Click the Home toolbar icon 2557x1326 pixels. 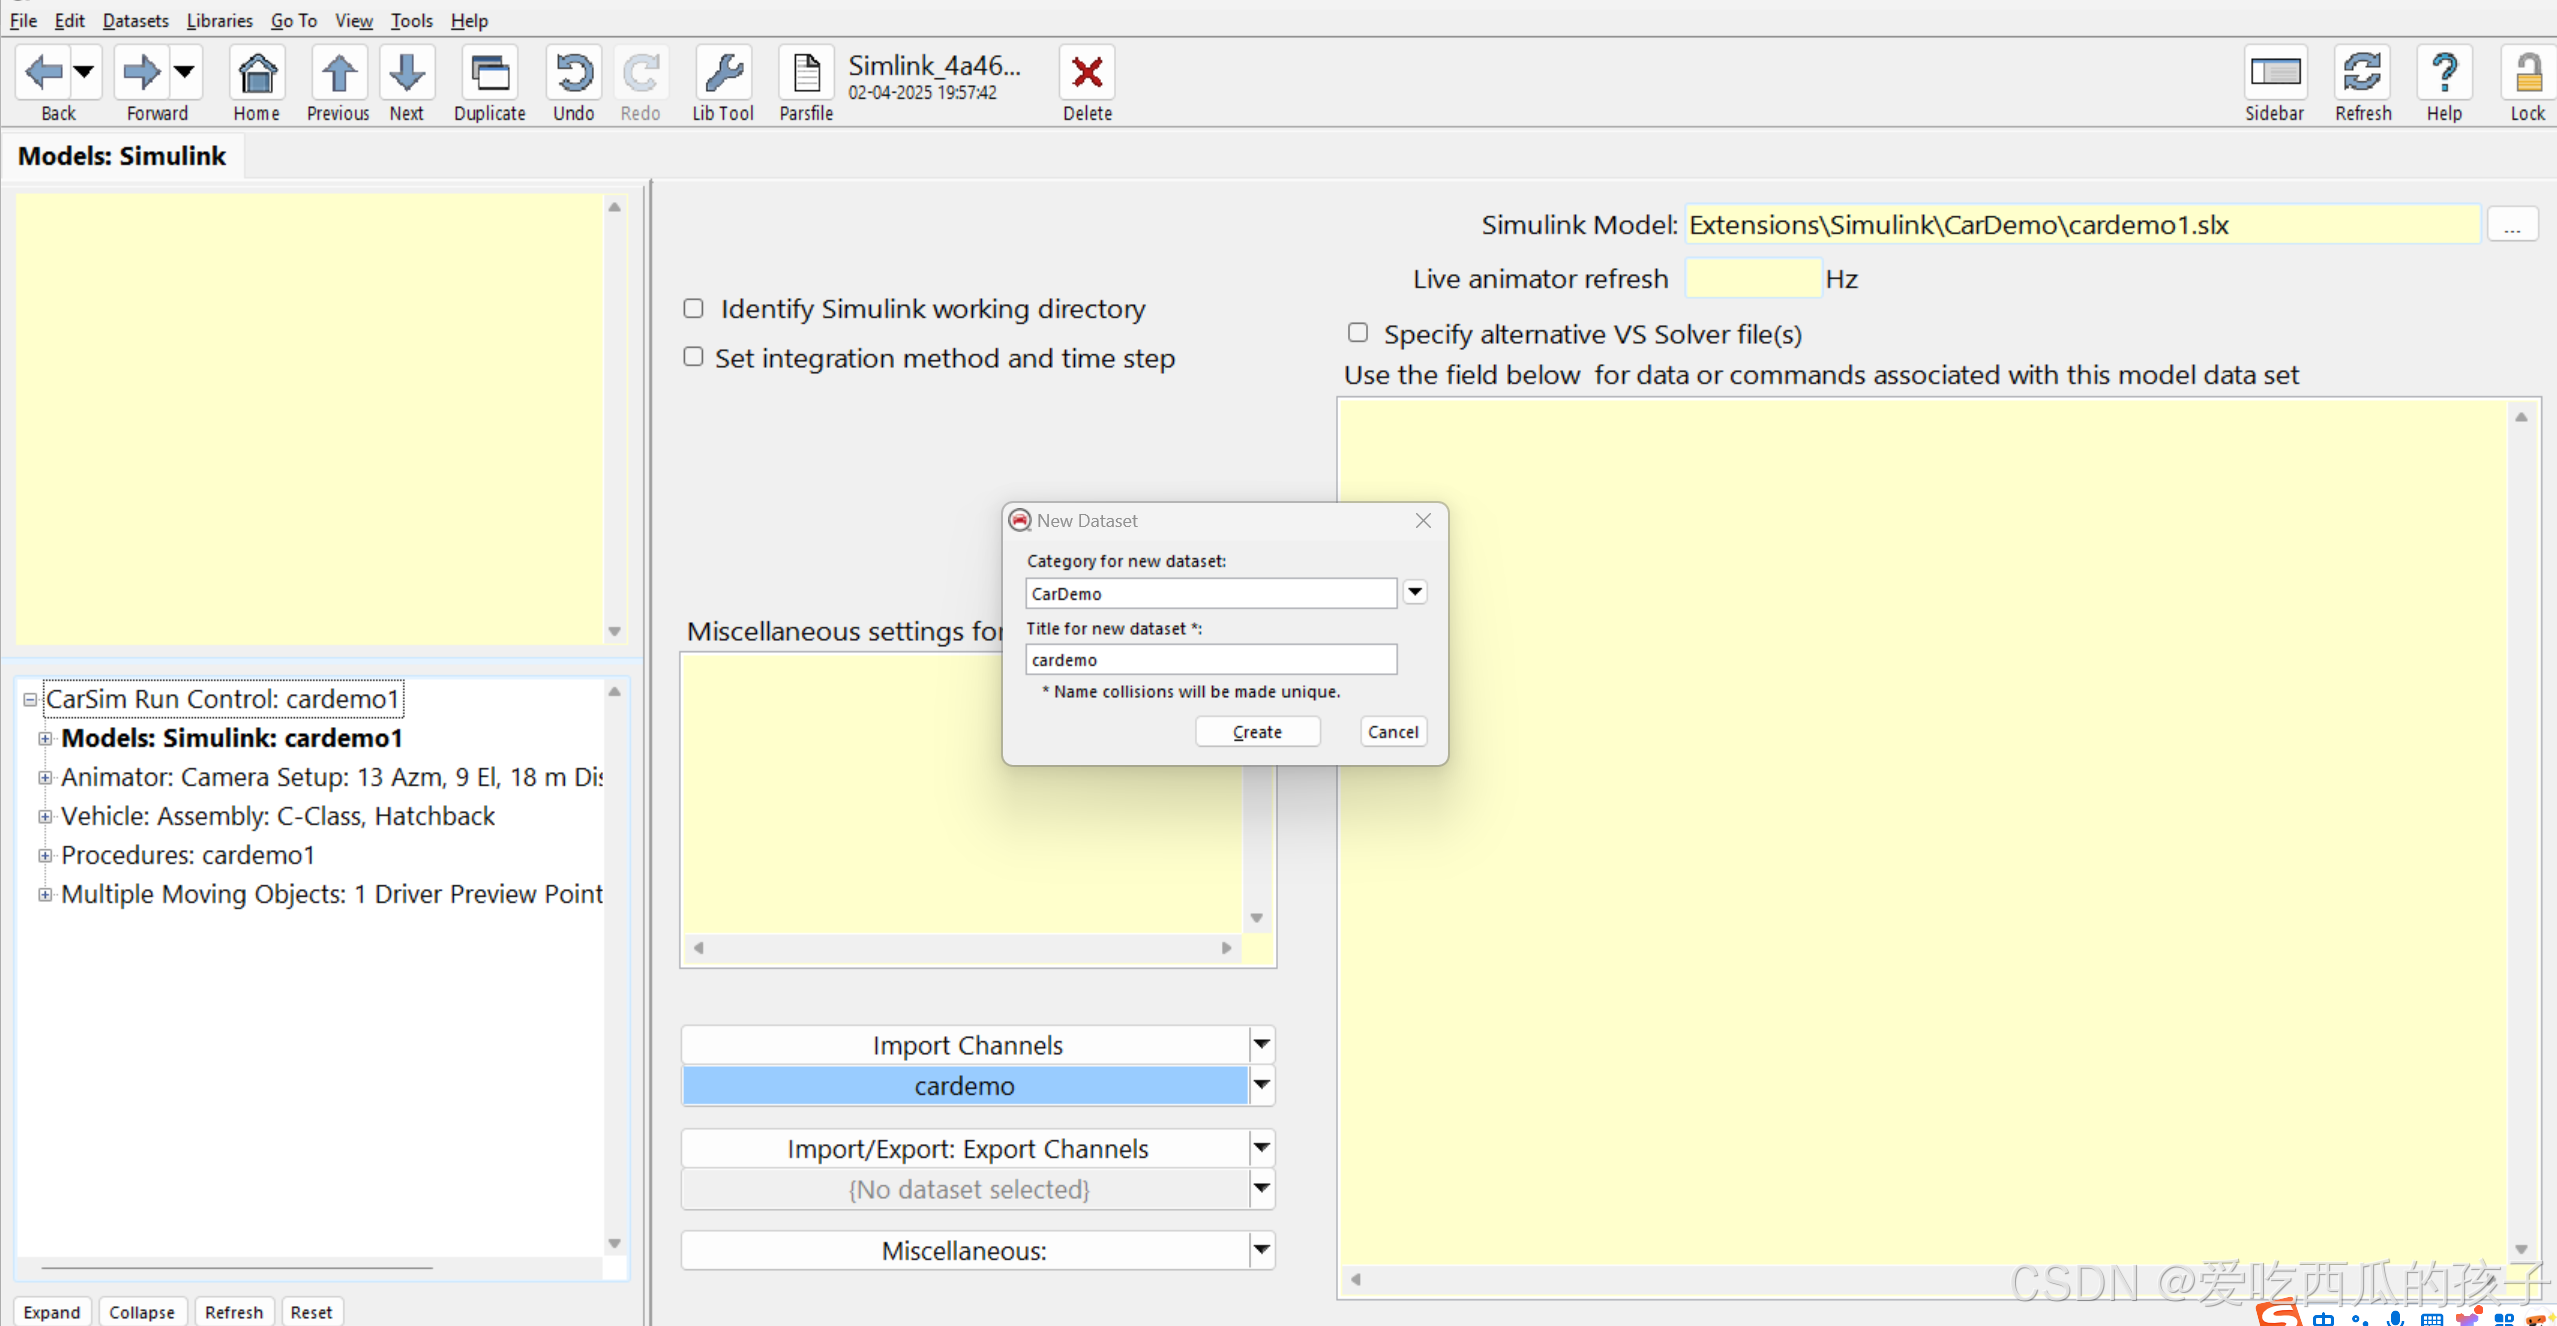pyautogui.click(x=257, y=73)
